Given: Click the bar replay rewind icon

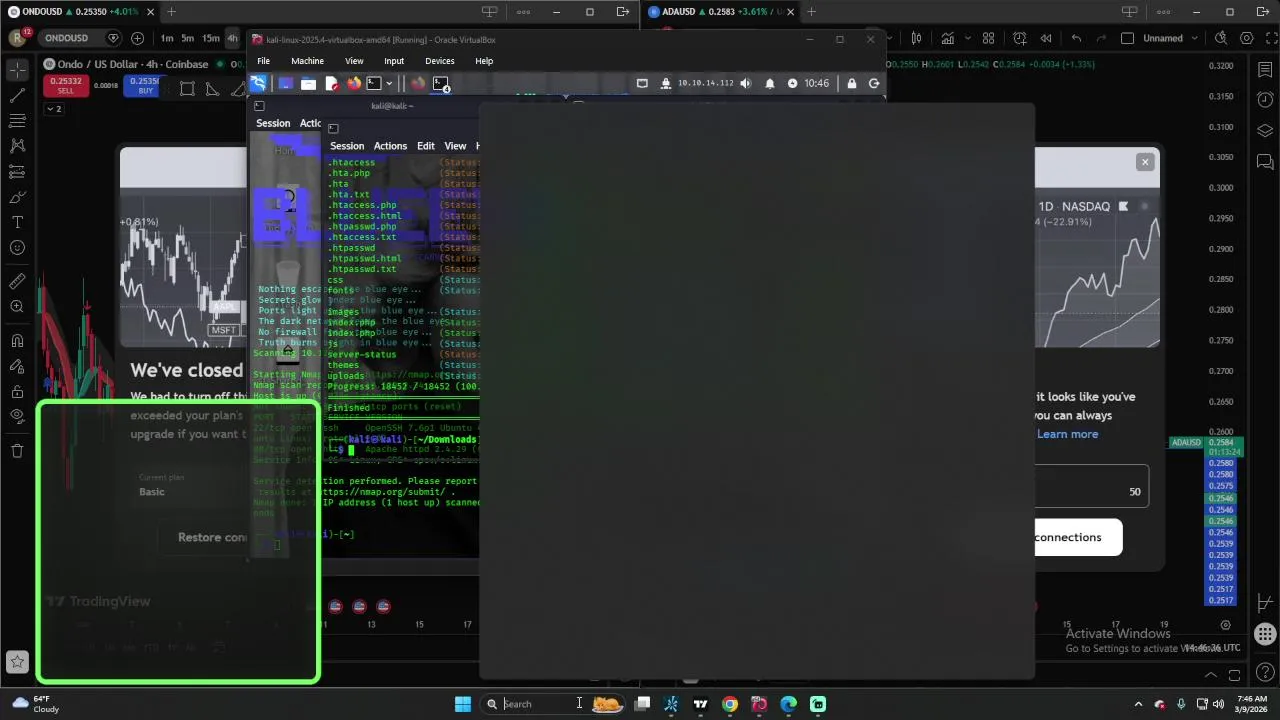Looking at the screenshot, I should pos(1045,38).
